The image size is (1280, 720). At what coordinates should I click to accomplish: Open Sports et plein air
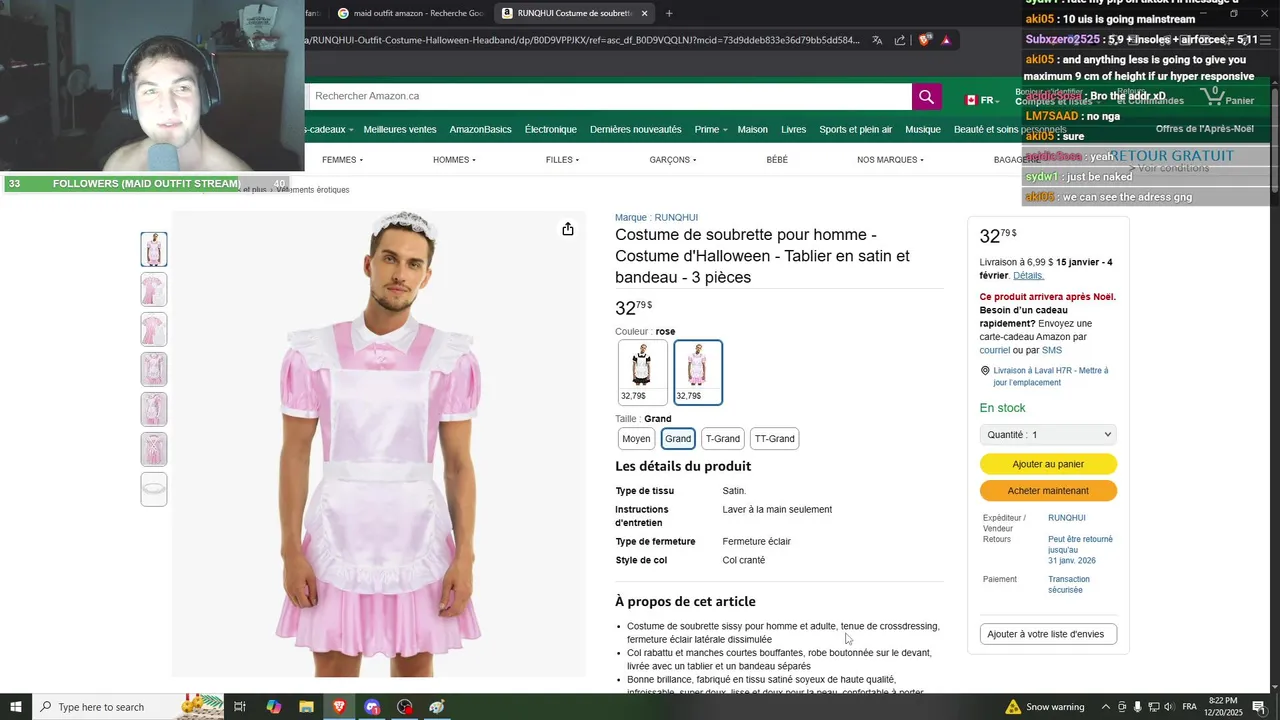tap(856, 129)
